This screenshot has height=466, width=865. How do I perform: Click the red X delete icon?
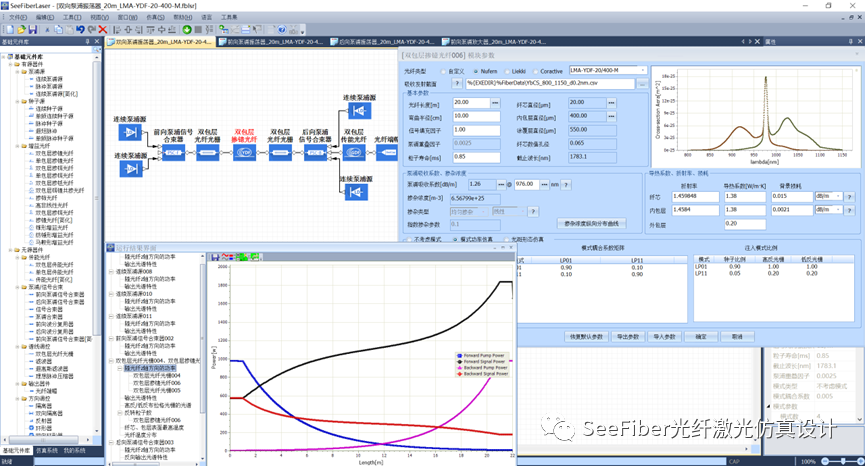tap(103, 29)
